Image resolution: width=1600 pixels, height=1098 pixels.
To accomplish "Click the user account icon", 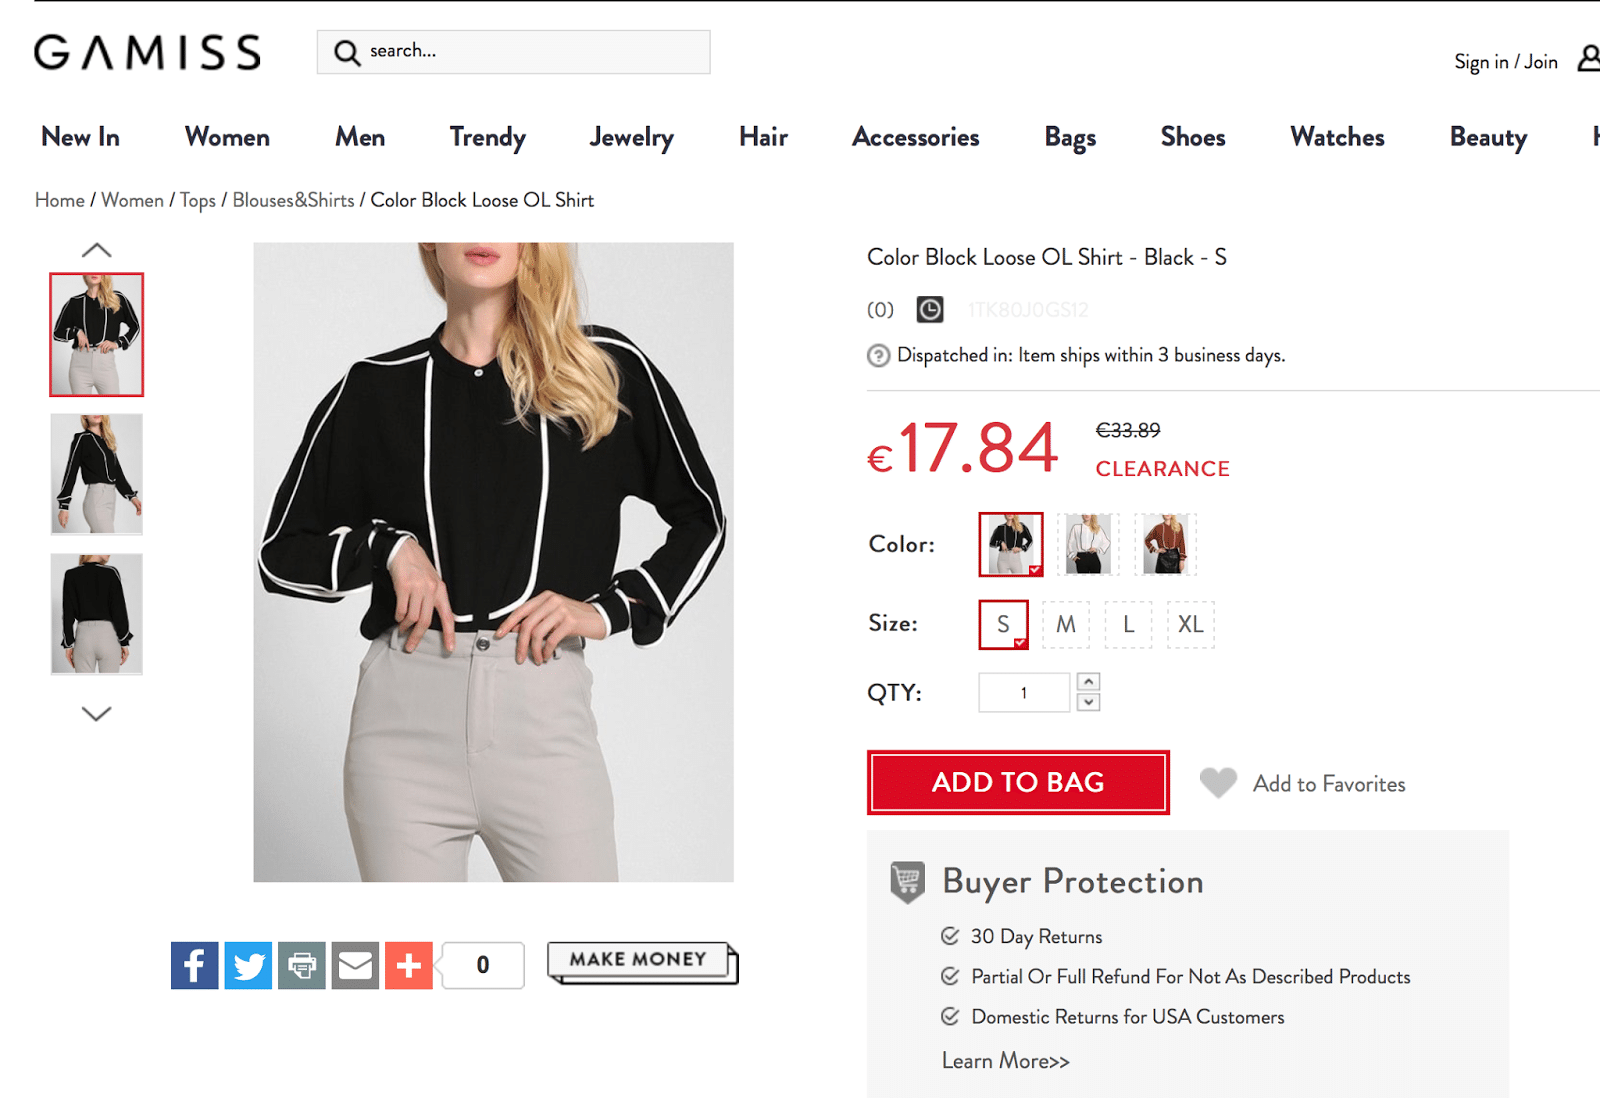I will pos(1588,59).
